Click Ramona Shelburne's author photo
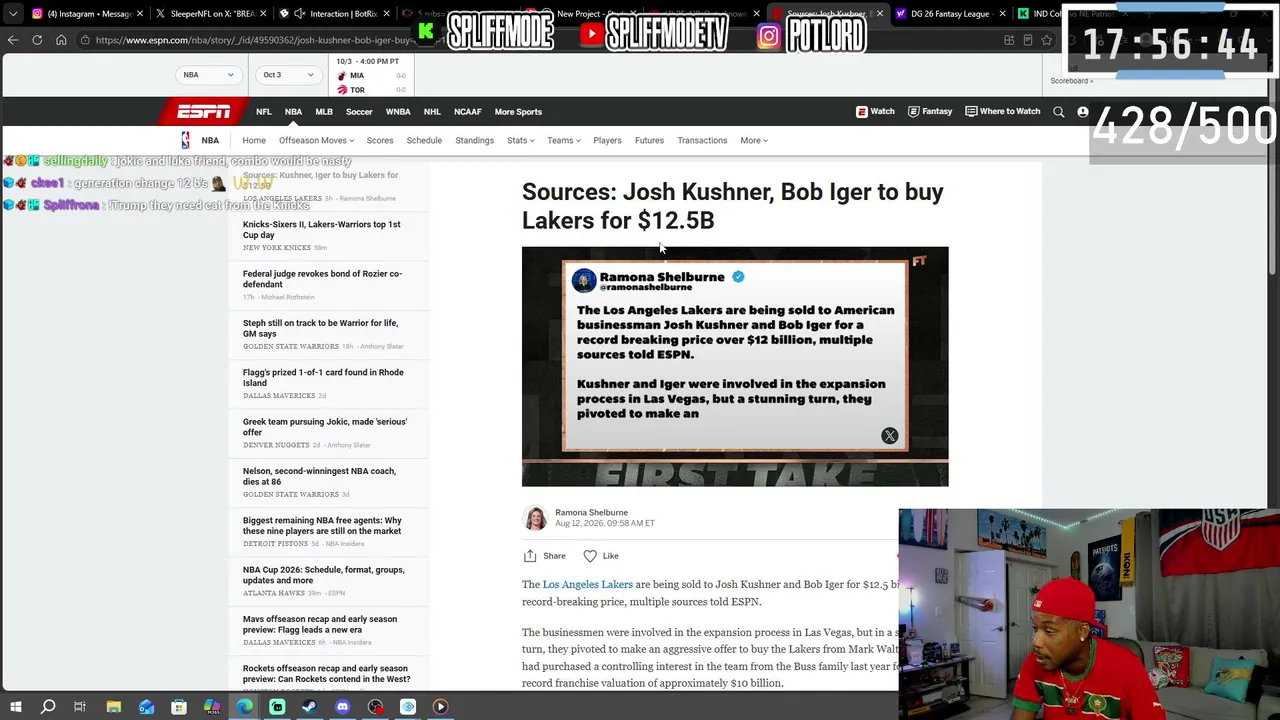 pyautogui.click(x=536, y=518)
